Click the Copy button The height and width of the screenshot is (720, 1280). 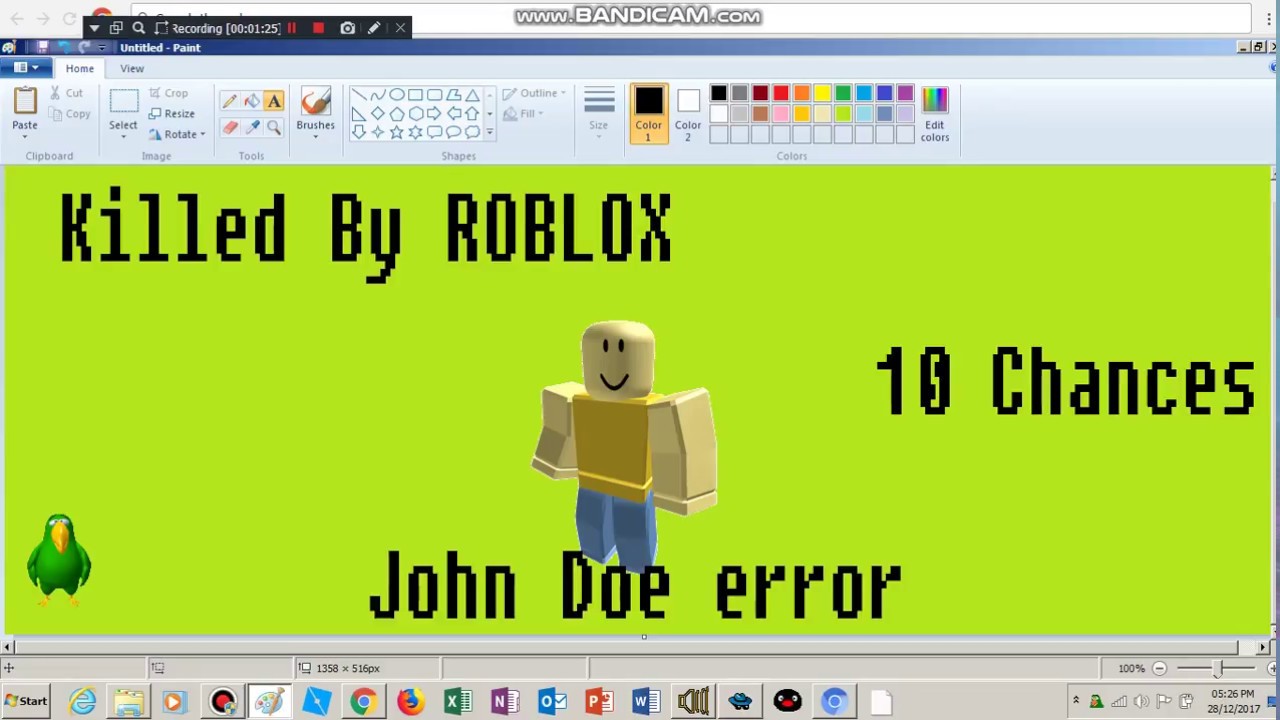[69, 114]
